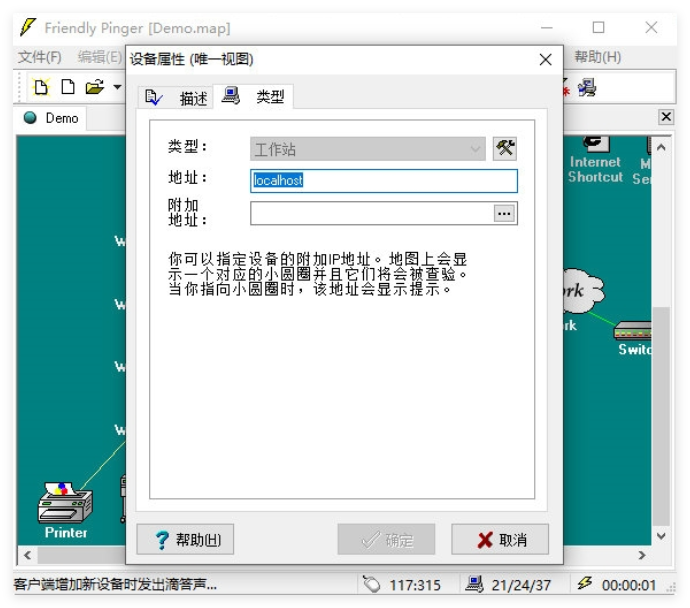Click the vertical scrollbar down arrow
The height and width of the screenshot is (608, 690).
coord(661,535)
